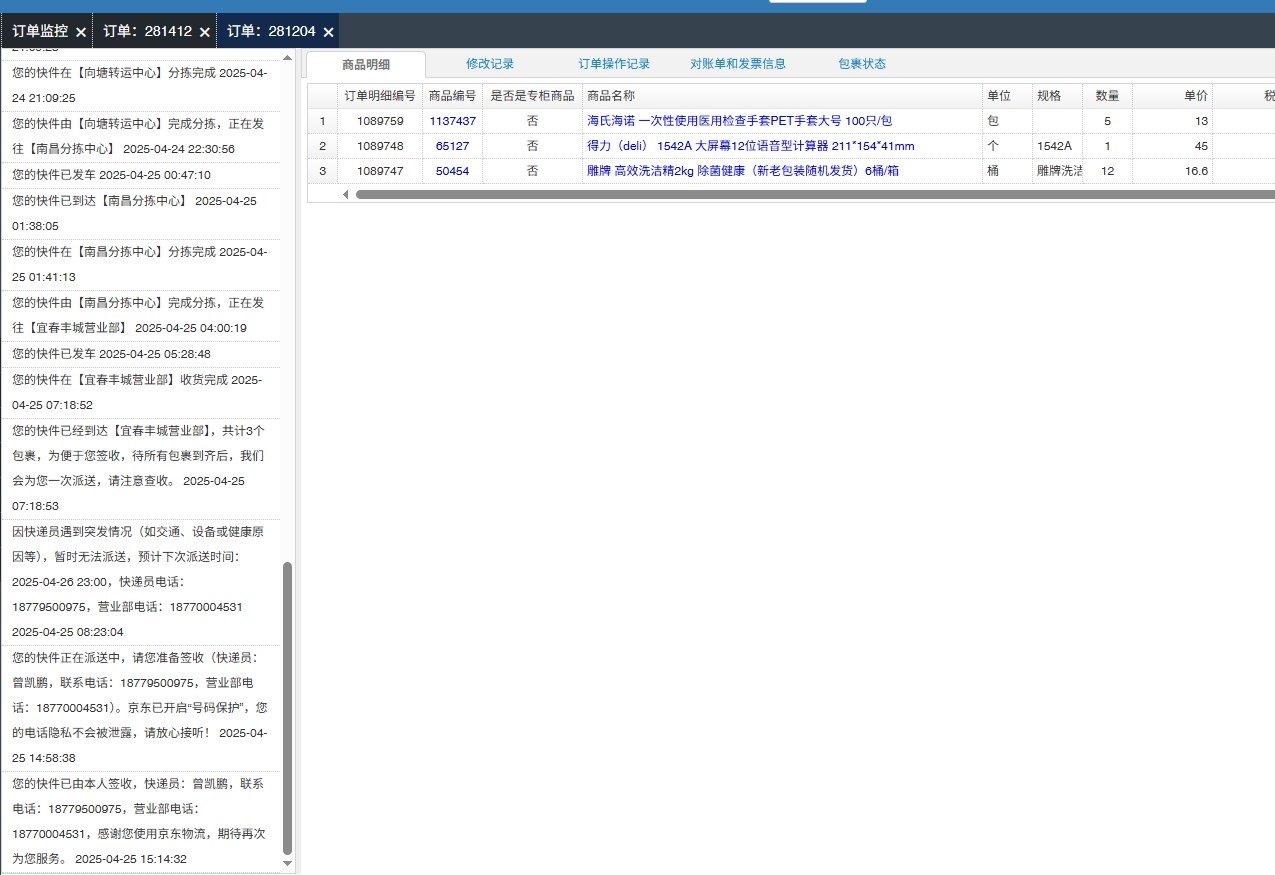Open the 海氏海诺 一次性使用医用检查手套 product link
This screenshot has width=1275, height=875.
[739, 121]
